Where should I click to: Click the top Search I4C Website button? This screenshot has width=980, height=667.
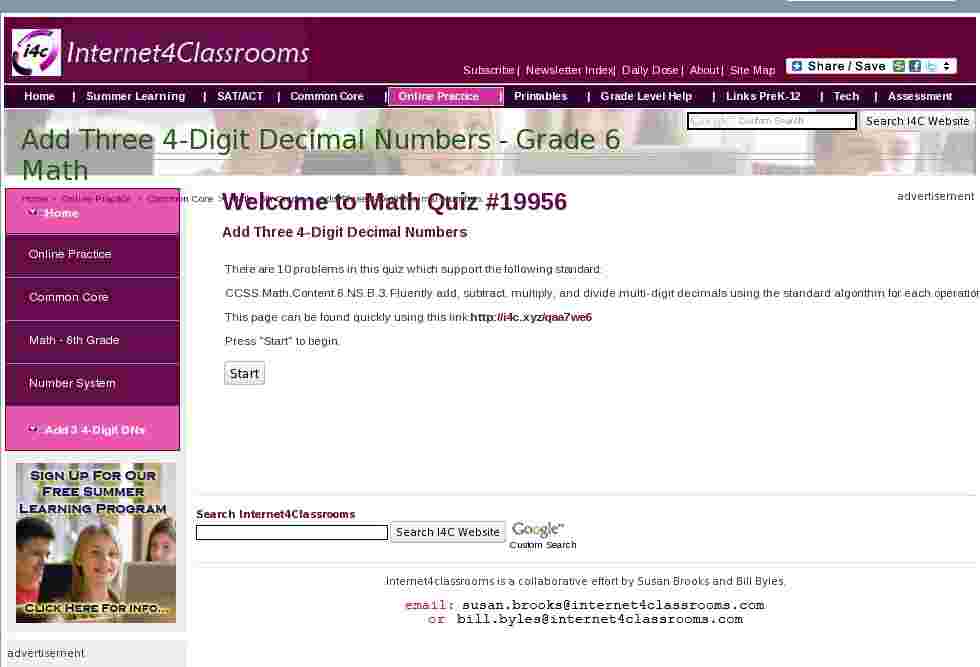917,121
